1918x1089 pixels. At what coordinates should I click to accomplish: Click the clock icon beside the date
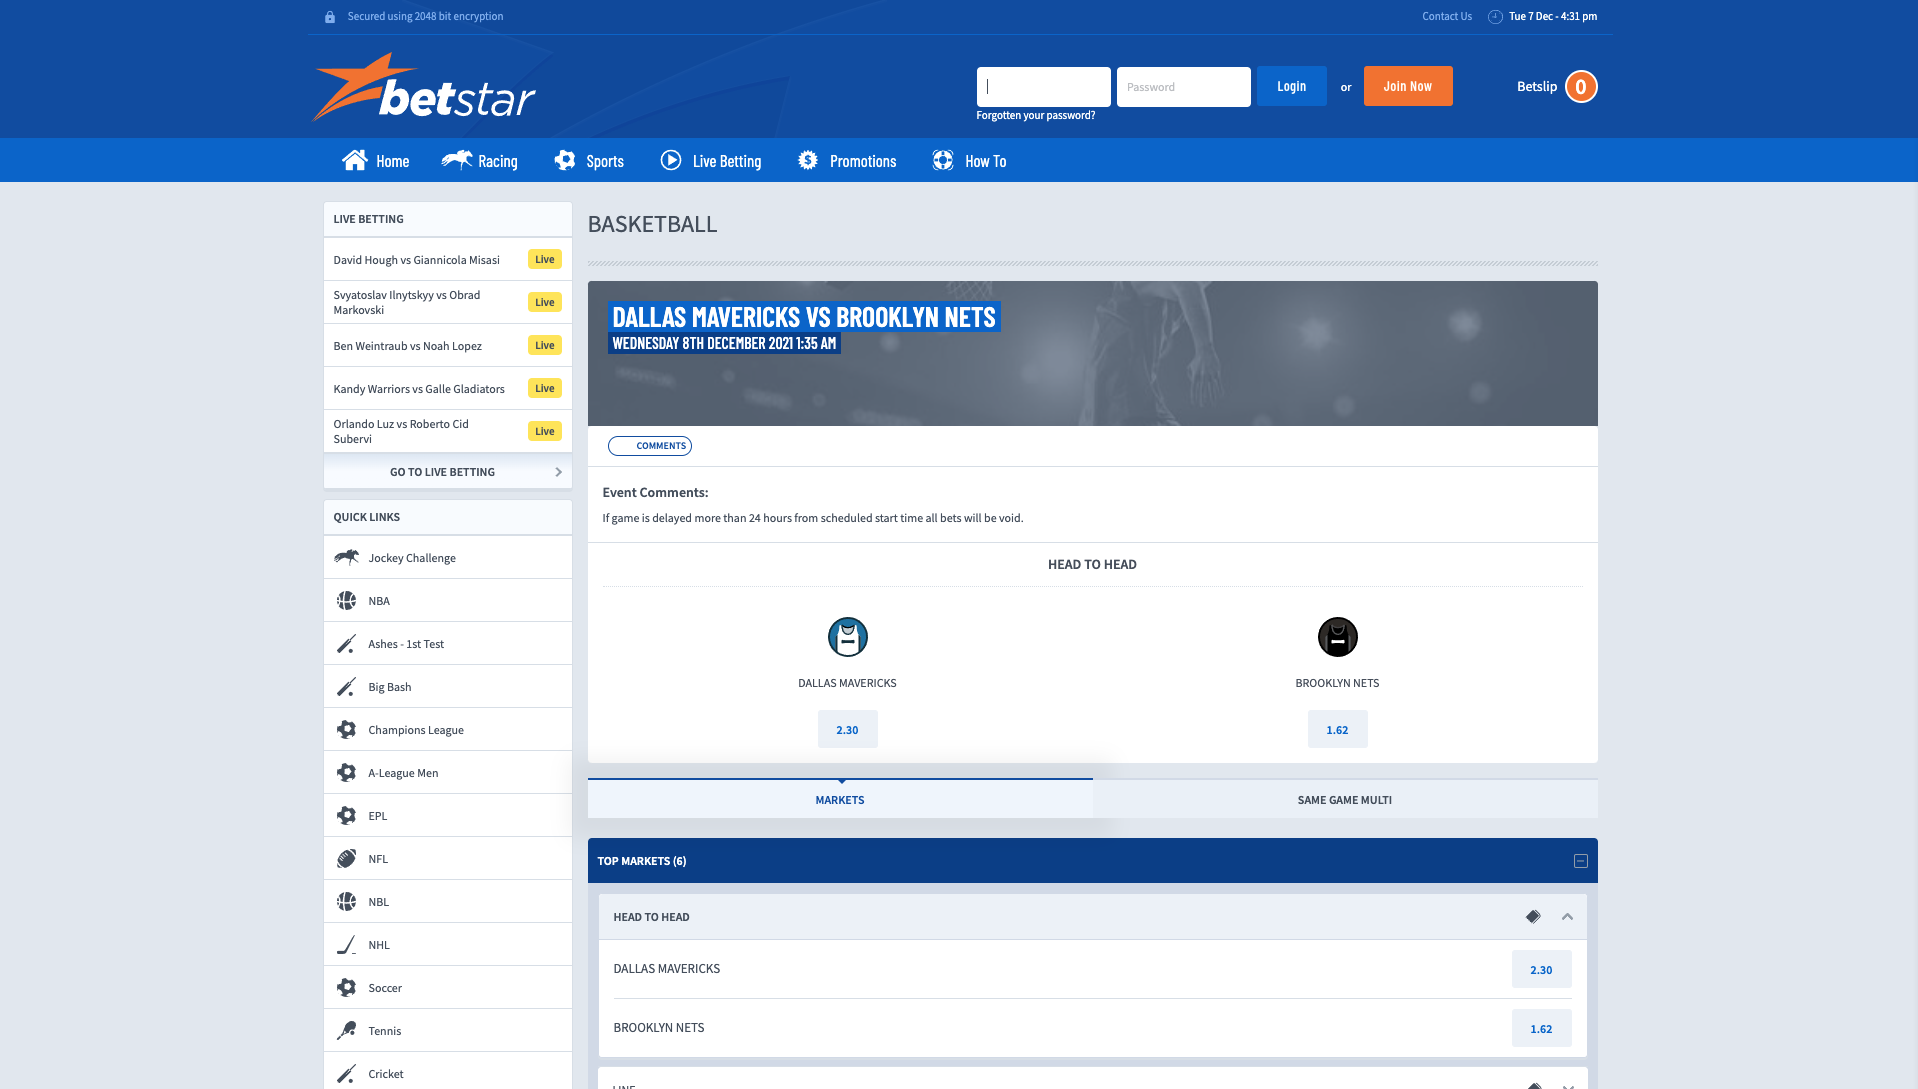click(x=1495, y=16)
